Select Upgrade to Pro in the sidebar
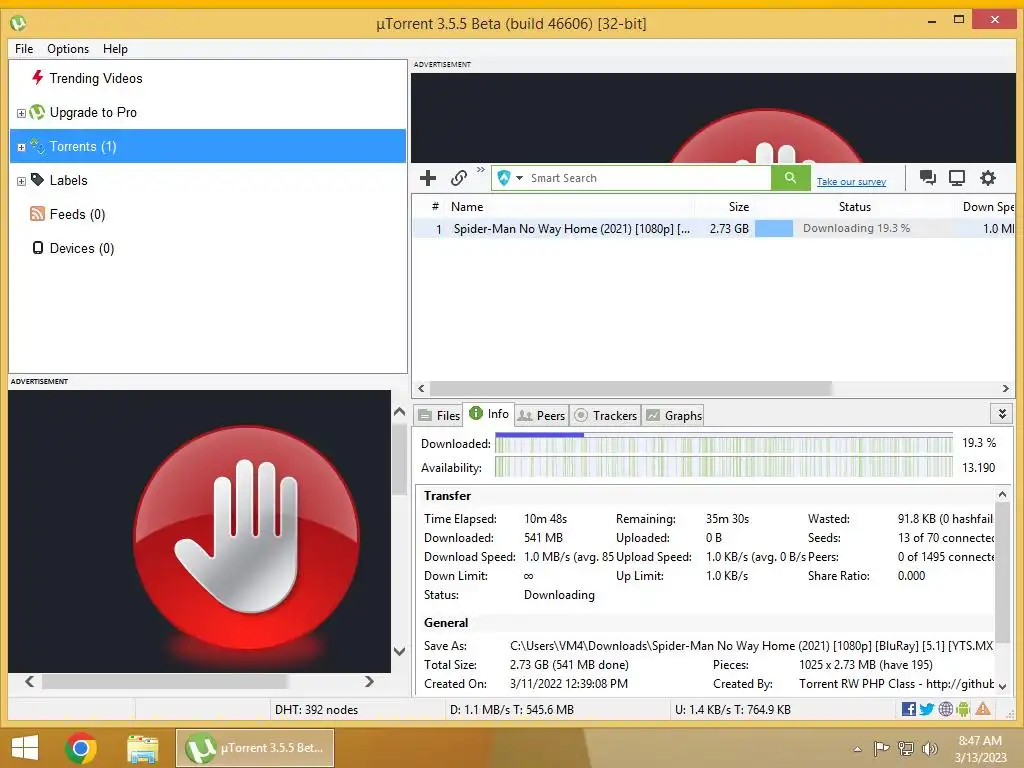 click(93, 112)
